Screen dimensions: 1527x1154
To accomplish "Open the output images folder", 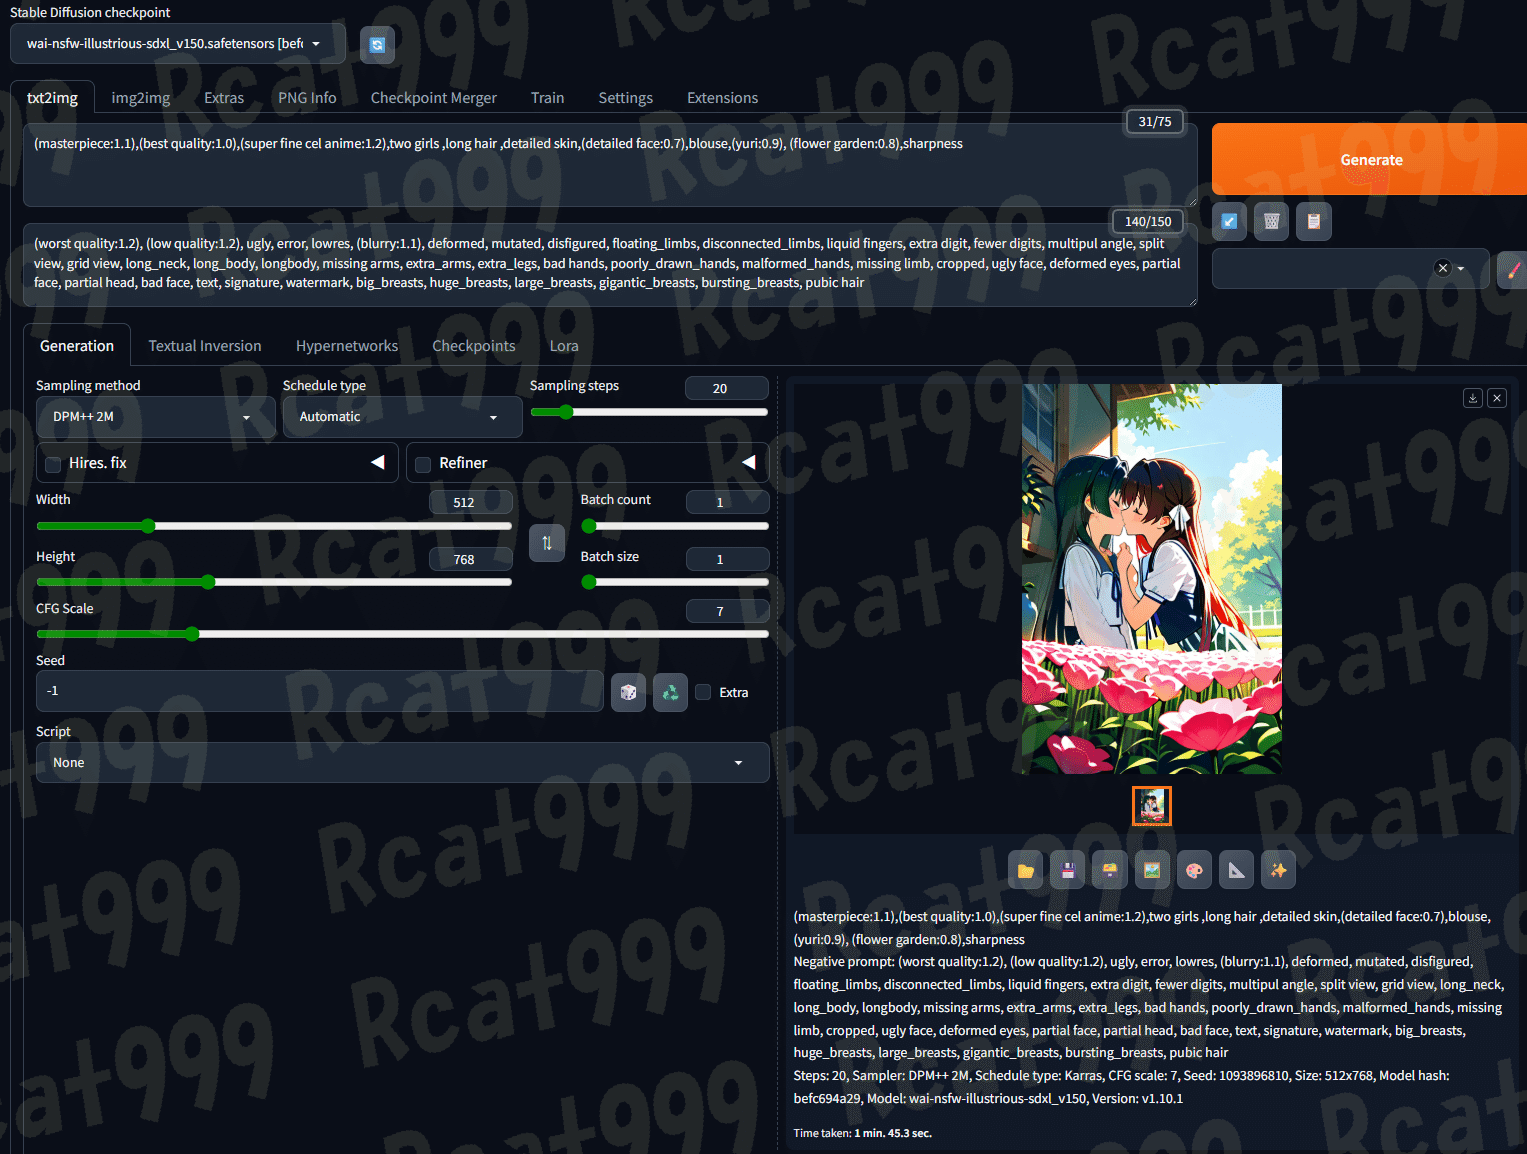I will pyautogui.click(x=1026, y=870).
